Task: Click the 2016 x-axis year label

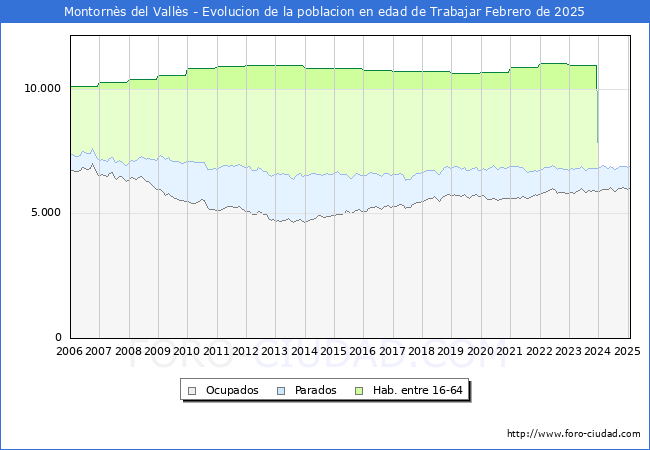Action: pos(363,351)
